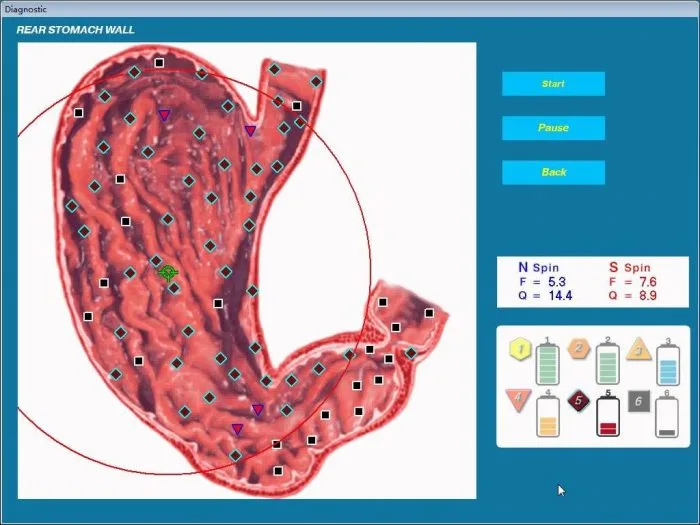700x525 pixels.
Task: Select the green battery labeled 2
Action: [x=609, y=362]
